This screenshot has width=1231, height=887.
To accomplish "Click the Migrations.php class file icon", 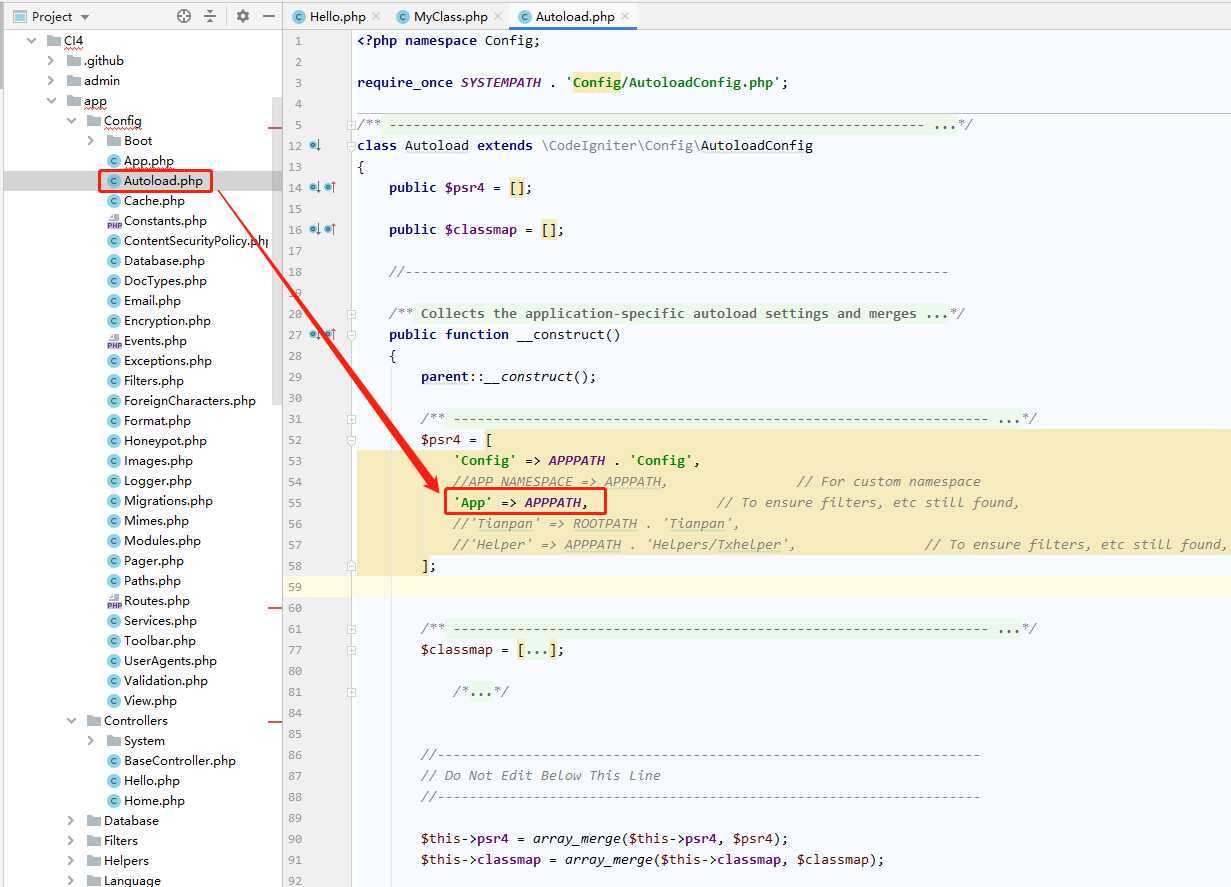I will [114, 501].
